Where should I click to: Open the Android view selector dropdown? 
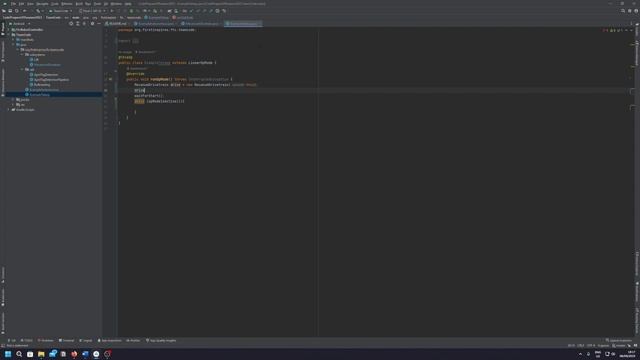point(20,24)
